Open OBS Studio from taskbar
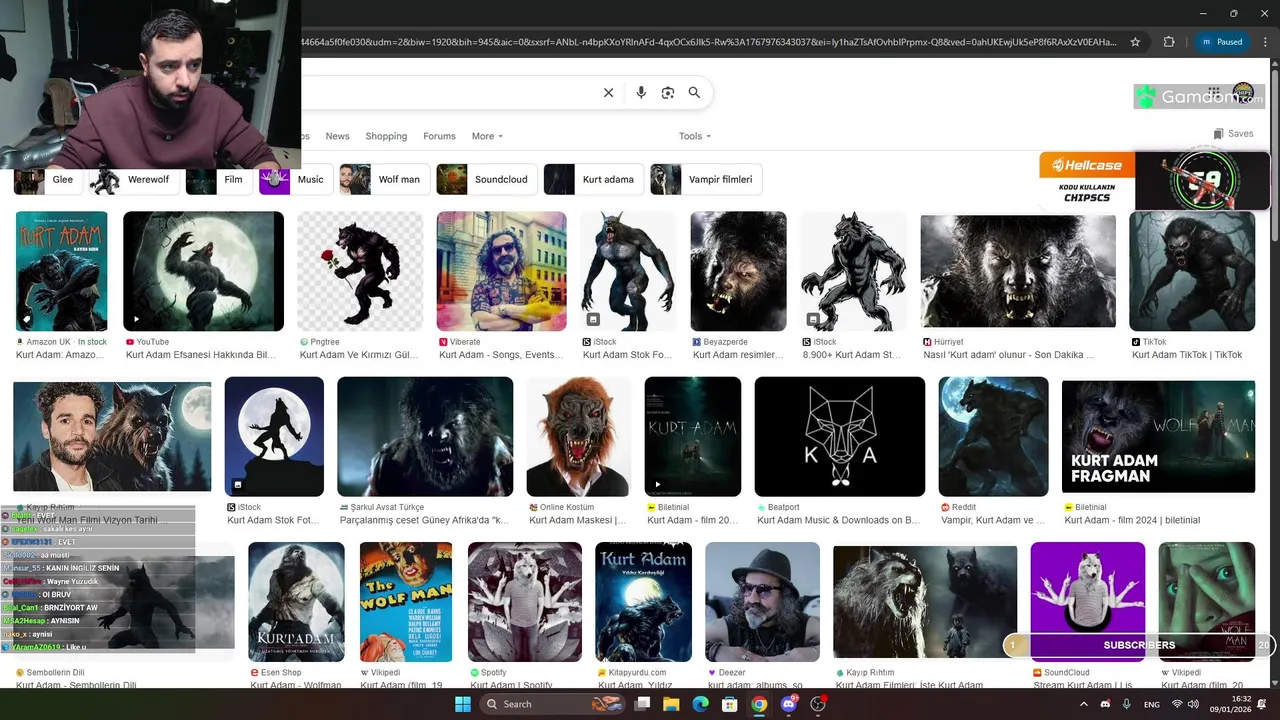Viewport: 1280px width, 720px height. click(x=818, y=704)
